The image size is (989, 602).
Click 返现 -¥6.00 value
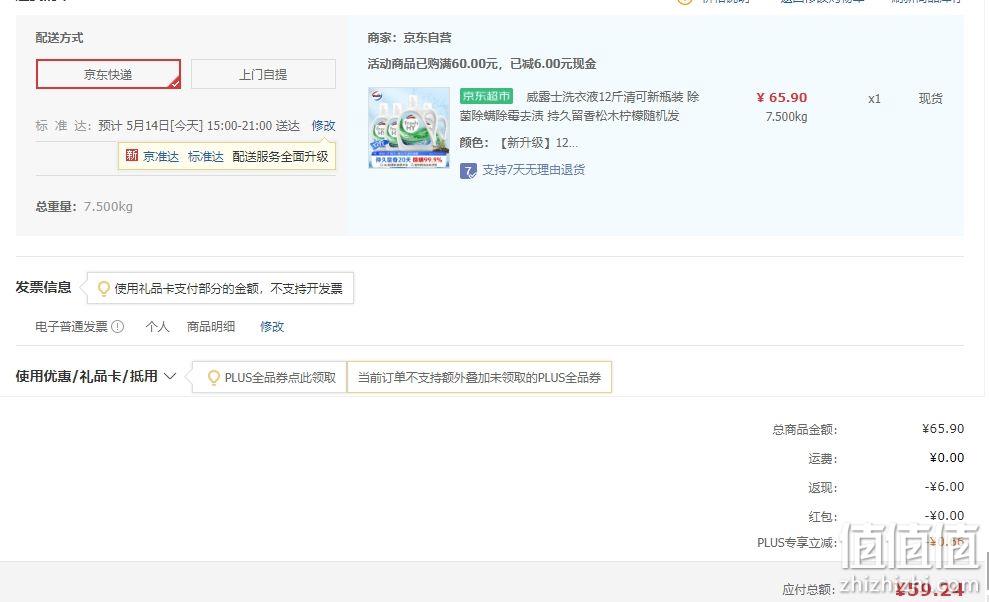click(x=944, y=487)
